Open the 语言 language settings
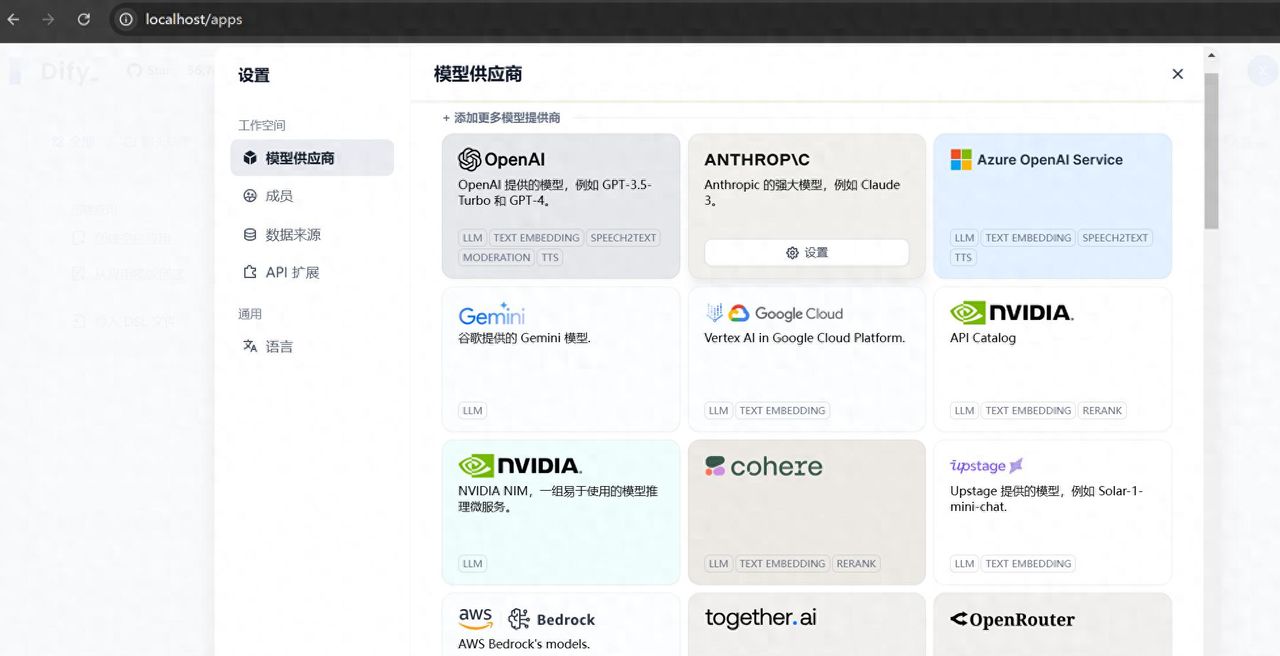 tap(279, 347)
